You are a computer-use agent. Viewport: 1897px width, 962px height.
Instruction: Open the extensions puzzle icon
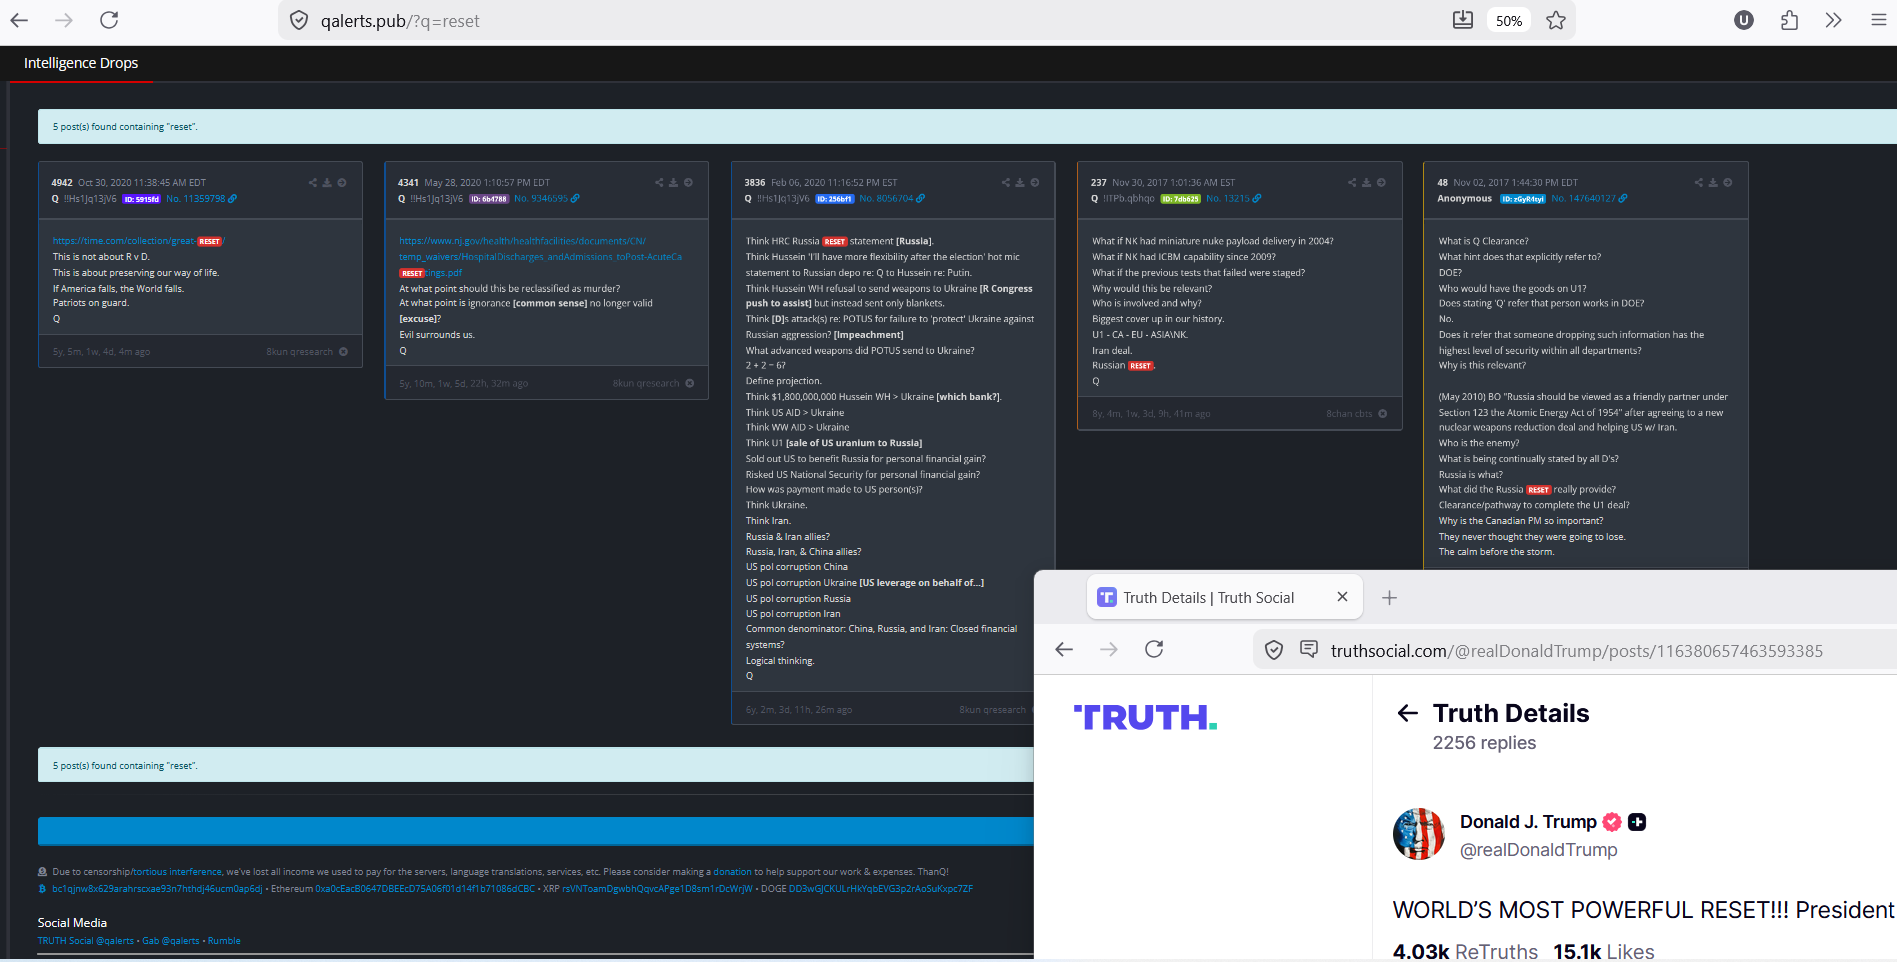1790,20
